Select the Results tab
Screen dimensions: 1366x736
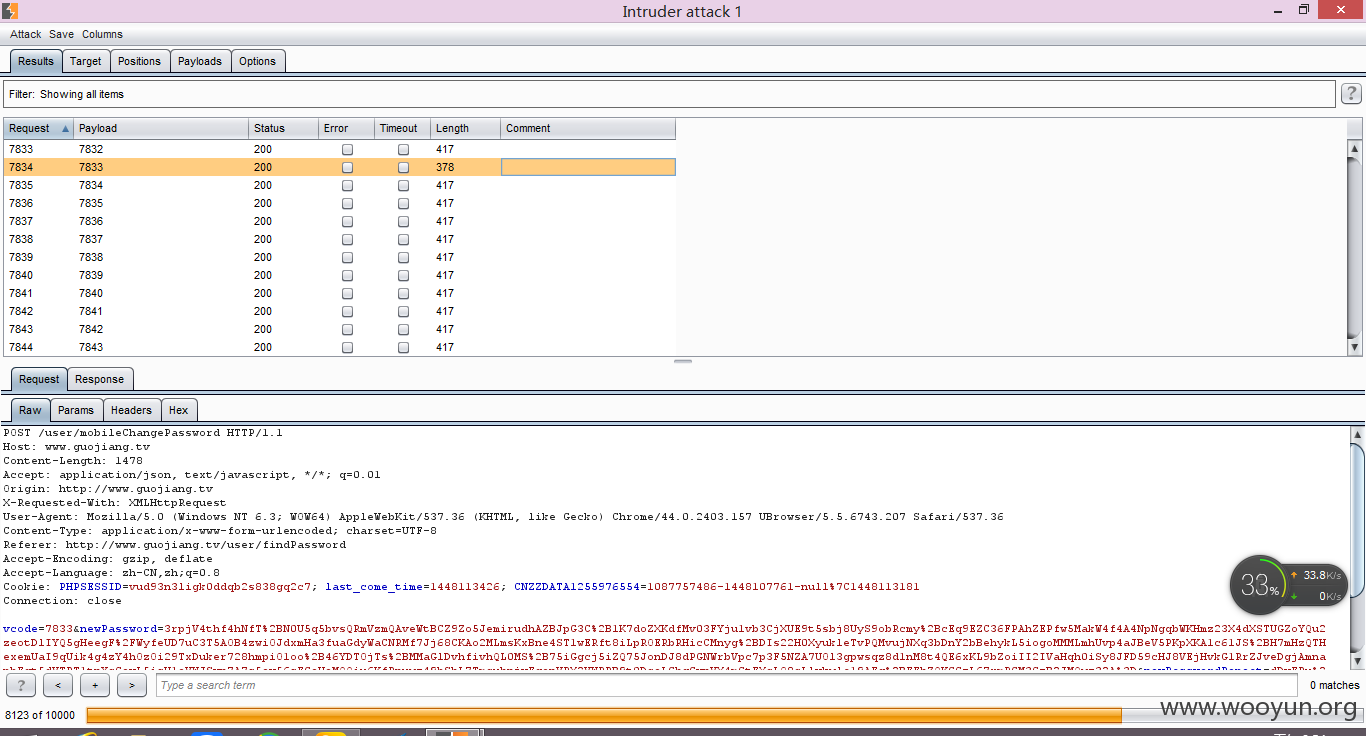(36, 61)
